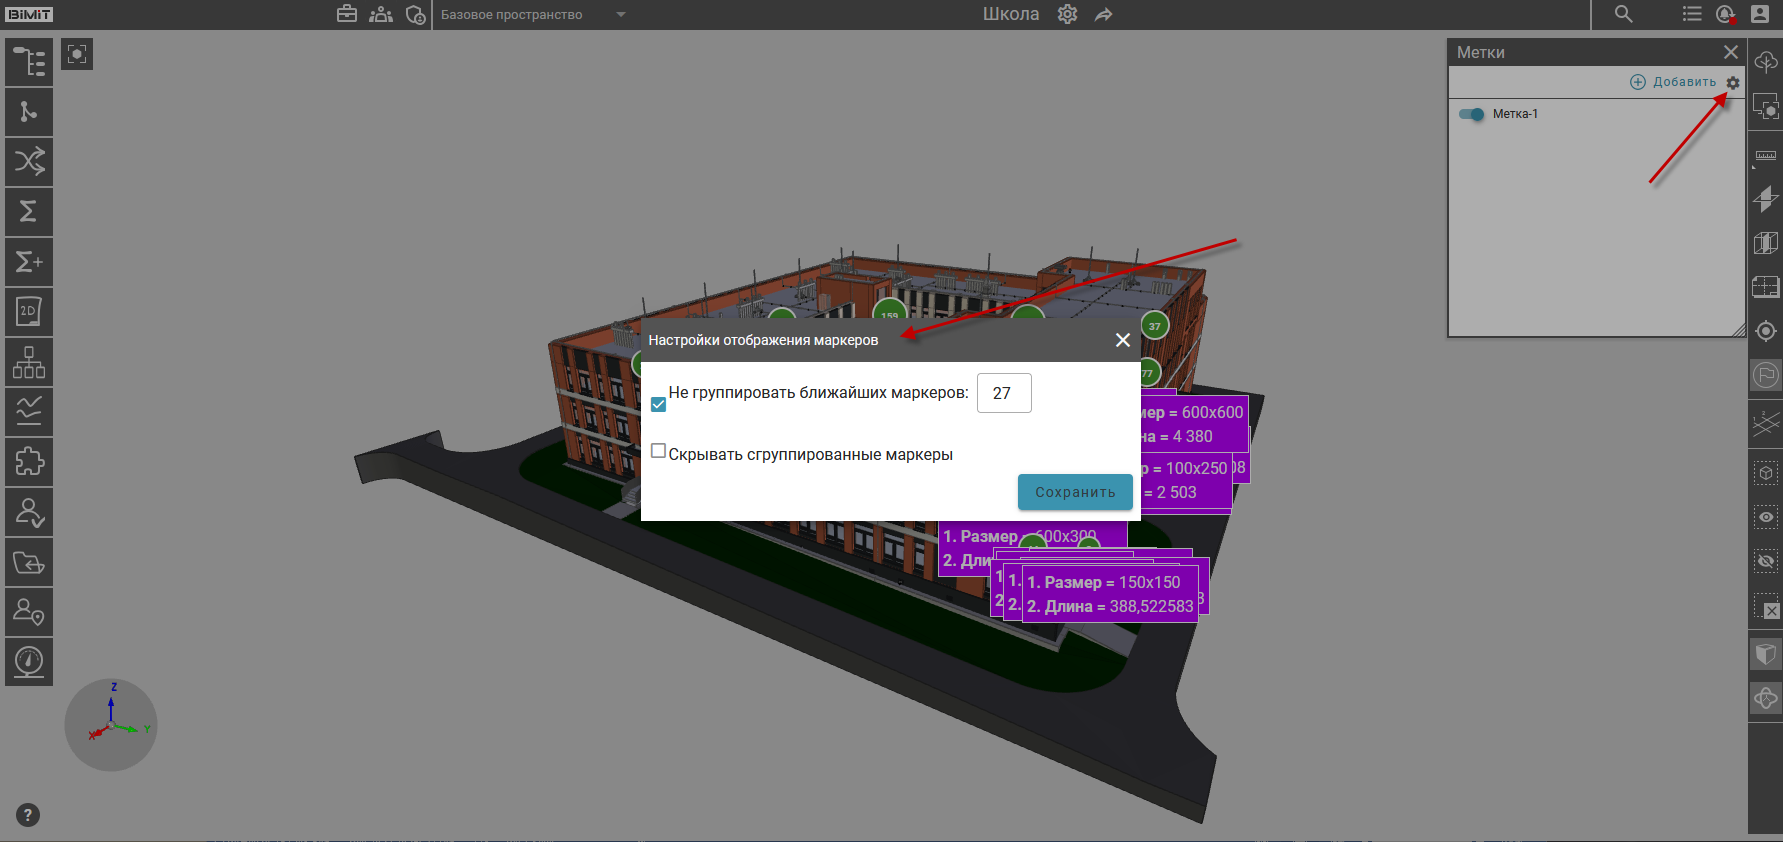Open the user profile menu
The width and height of the screenshot is (1783, 842).
1760,14
